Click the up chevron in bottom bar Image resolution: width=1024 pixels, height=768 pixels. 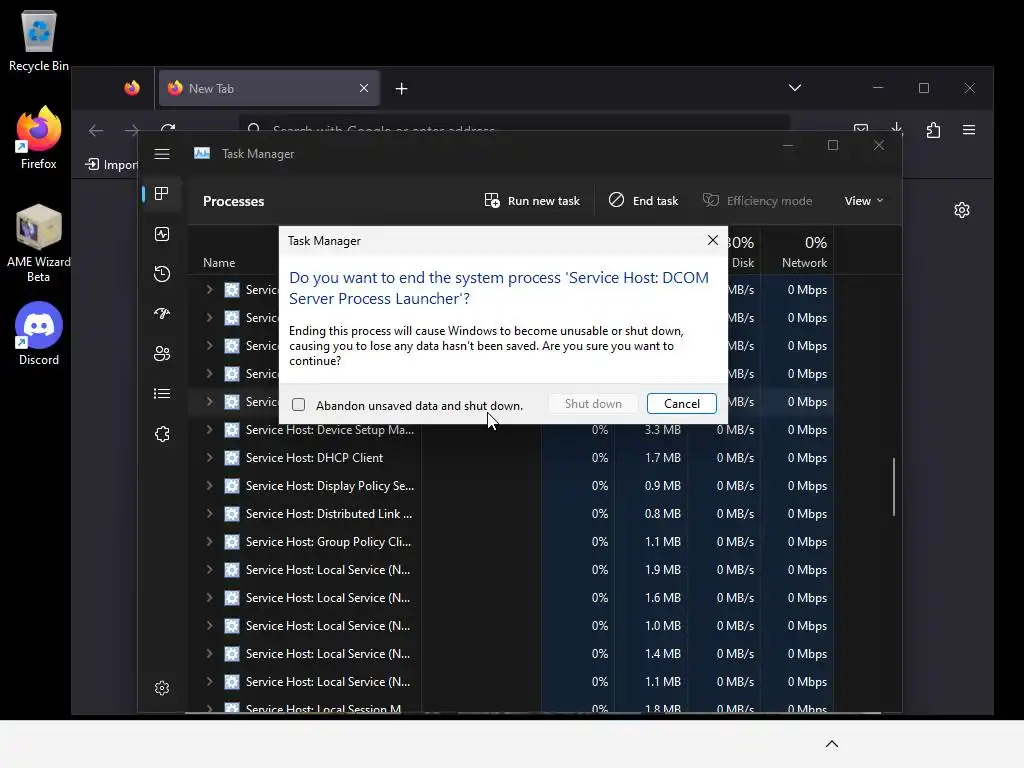point(831,744)
